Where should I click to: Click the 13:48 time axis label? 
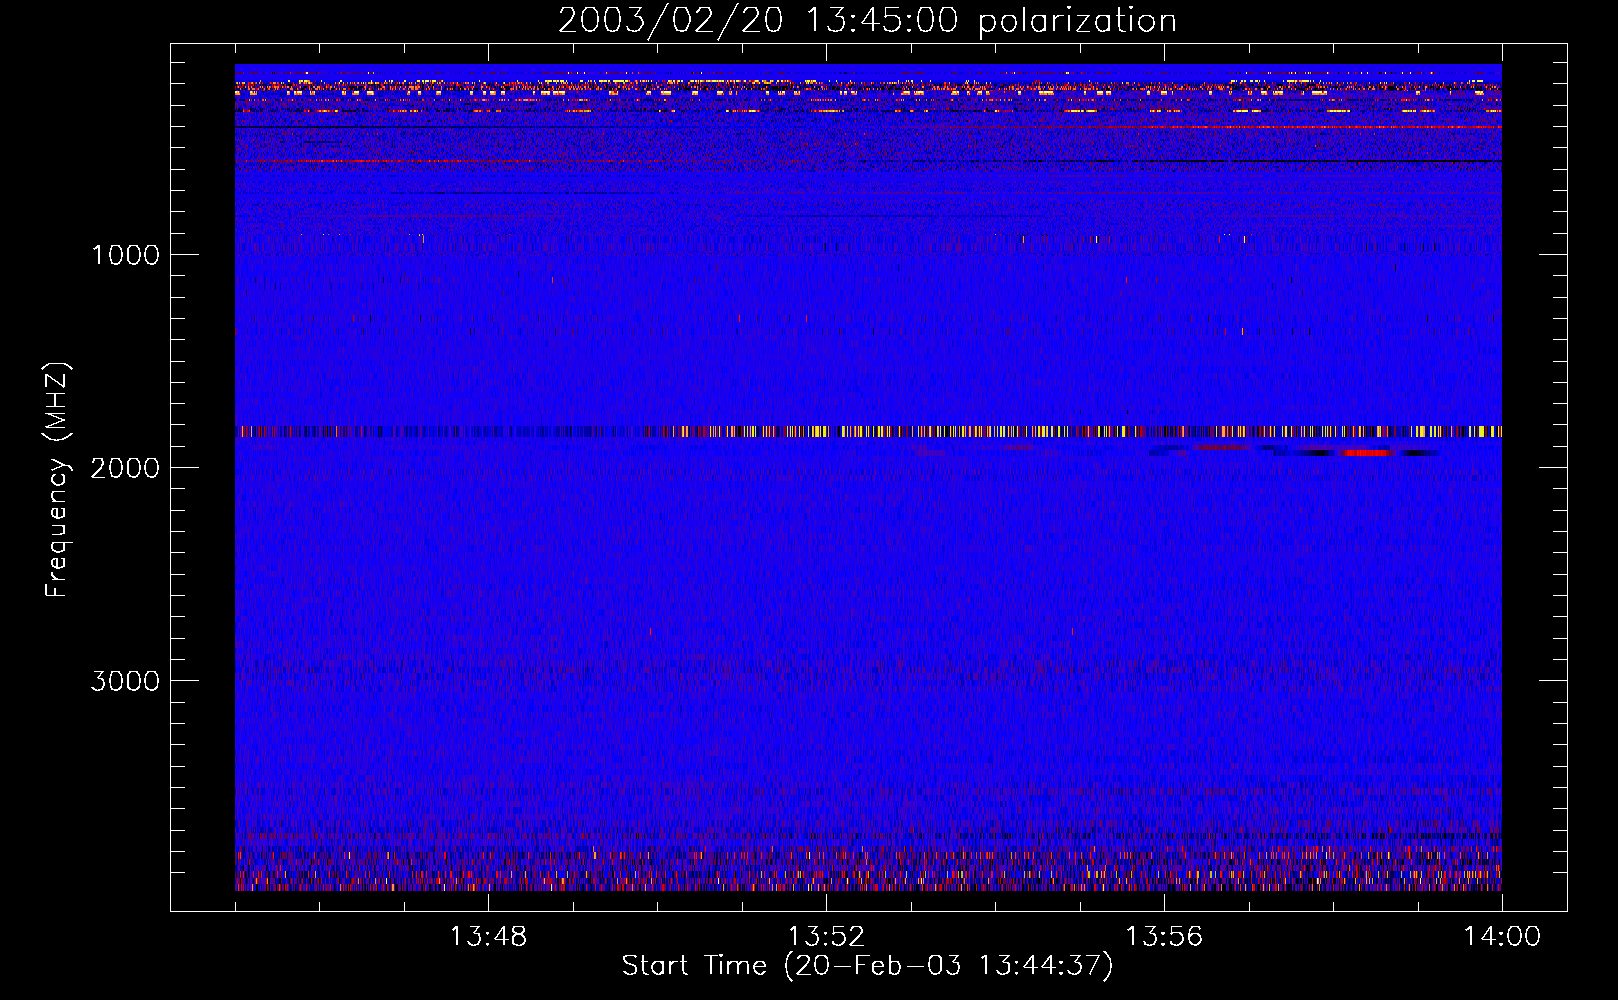(488, 937)
